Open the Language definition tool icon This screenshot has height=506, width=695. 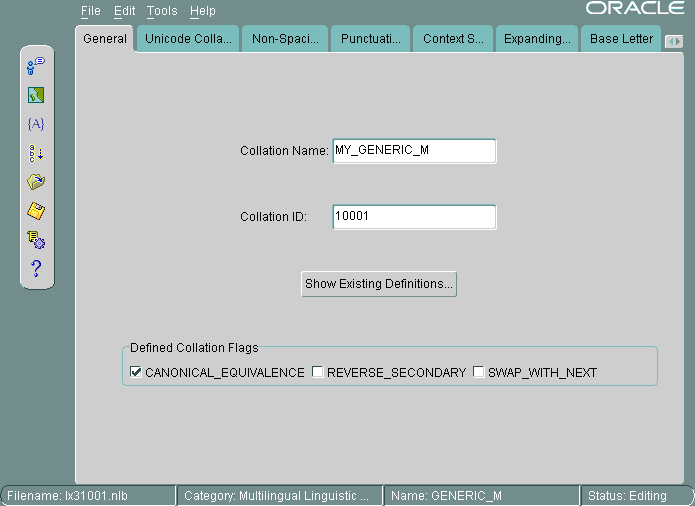36,66
